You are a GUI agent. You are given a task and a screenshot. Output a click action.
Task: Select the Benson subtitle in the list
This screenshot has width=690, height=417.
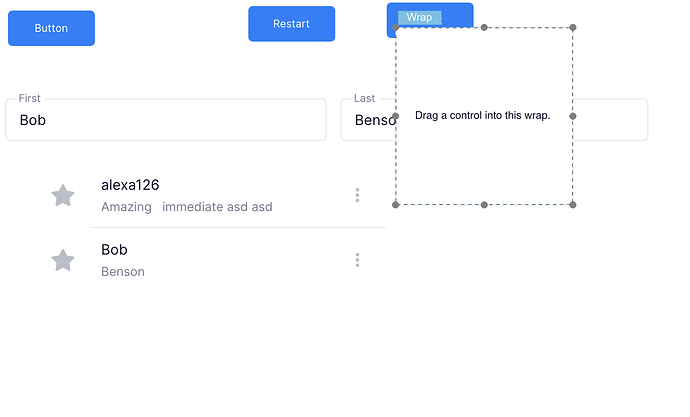[x=123, y=271]
